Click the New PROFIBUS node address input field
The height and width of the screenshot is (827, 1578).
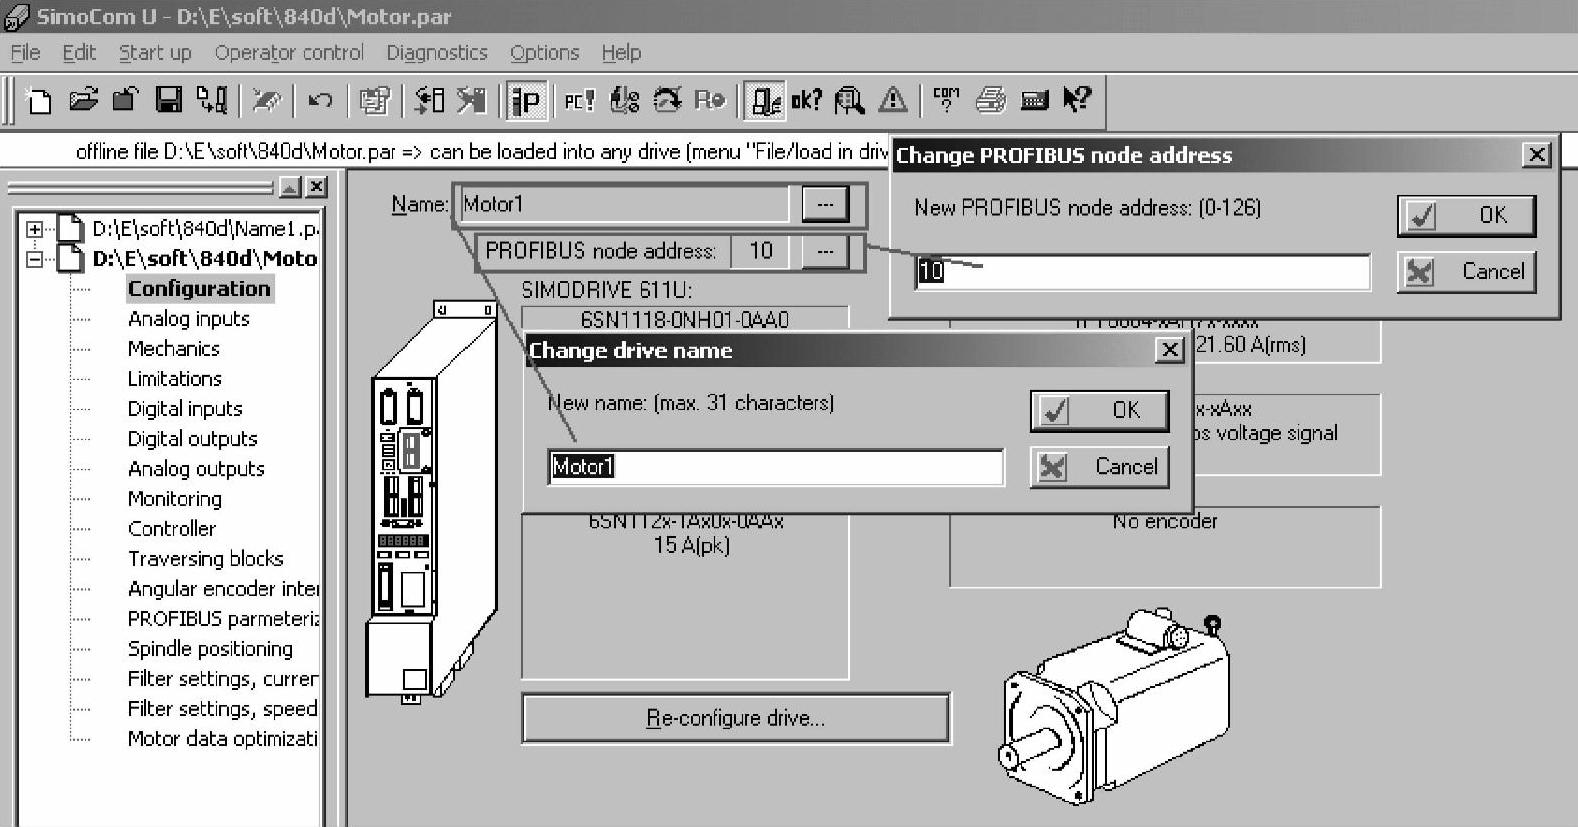point(1142,272)
